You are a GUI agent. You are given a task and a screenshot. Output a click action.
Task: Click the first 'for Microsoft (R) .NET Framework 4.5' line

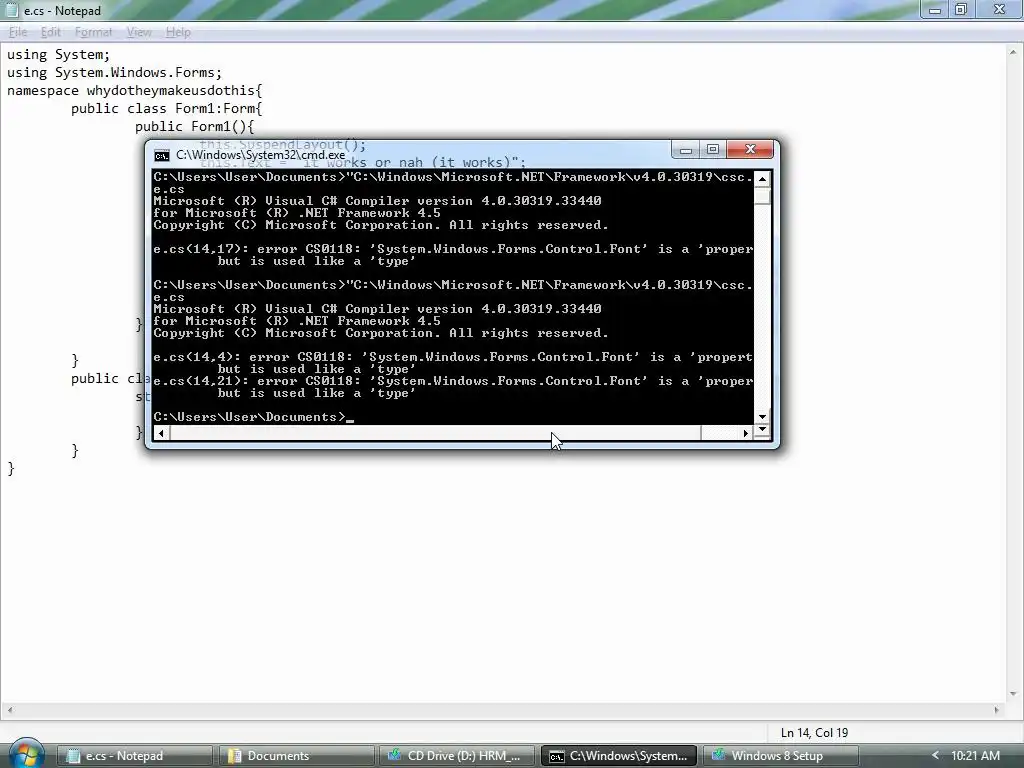(297, 213)
